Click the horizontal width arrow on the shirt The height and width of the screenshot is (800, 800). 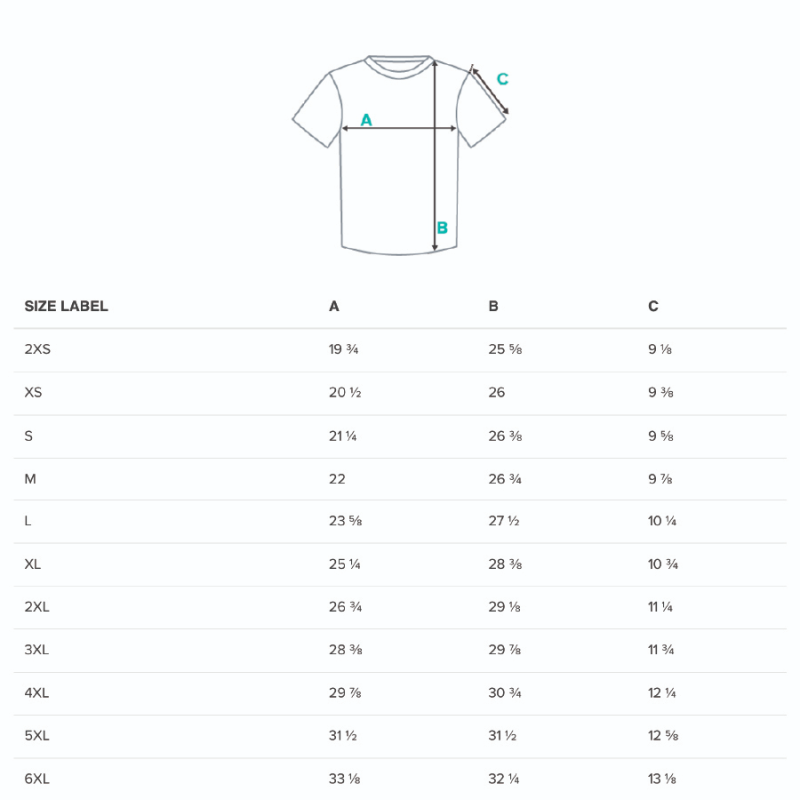[x=399, y=129]
